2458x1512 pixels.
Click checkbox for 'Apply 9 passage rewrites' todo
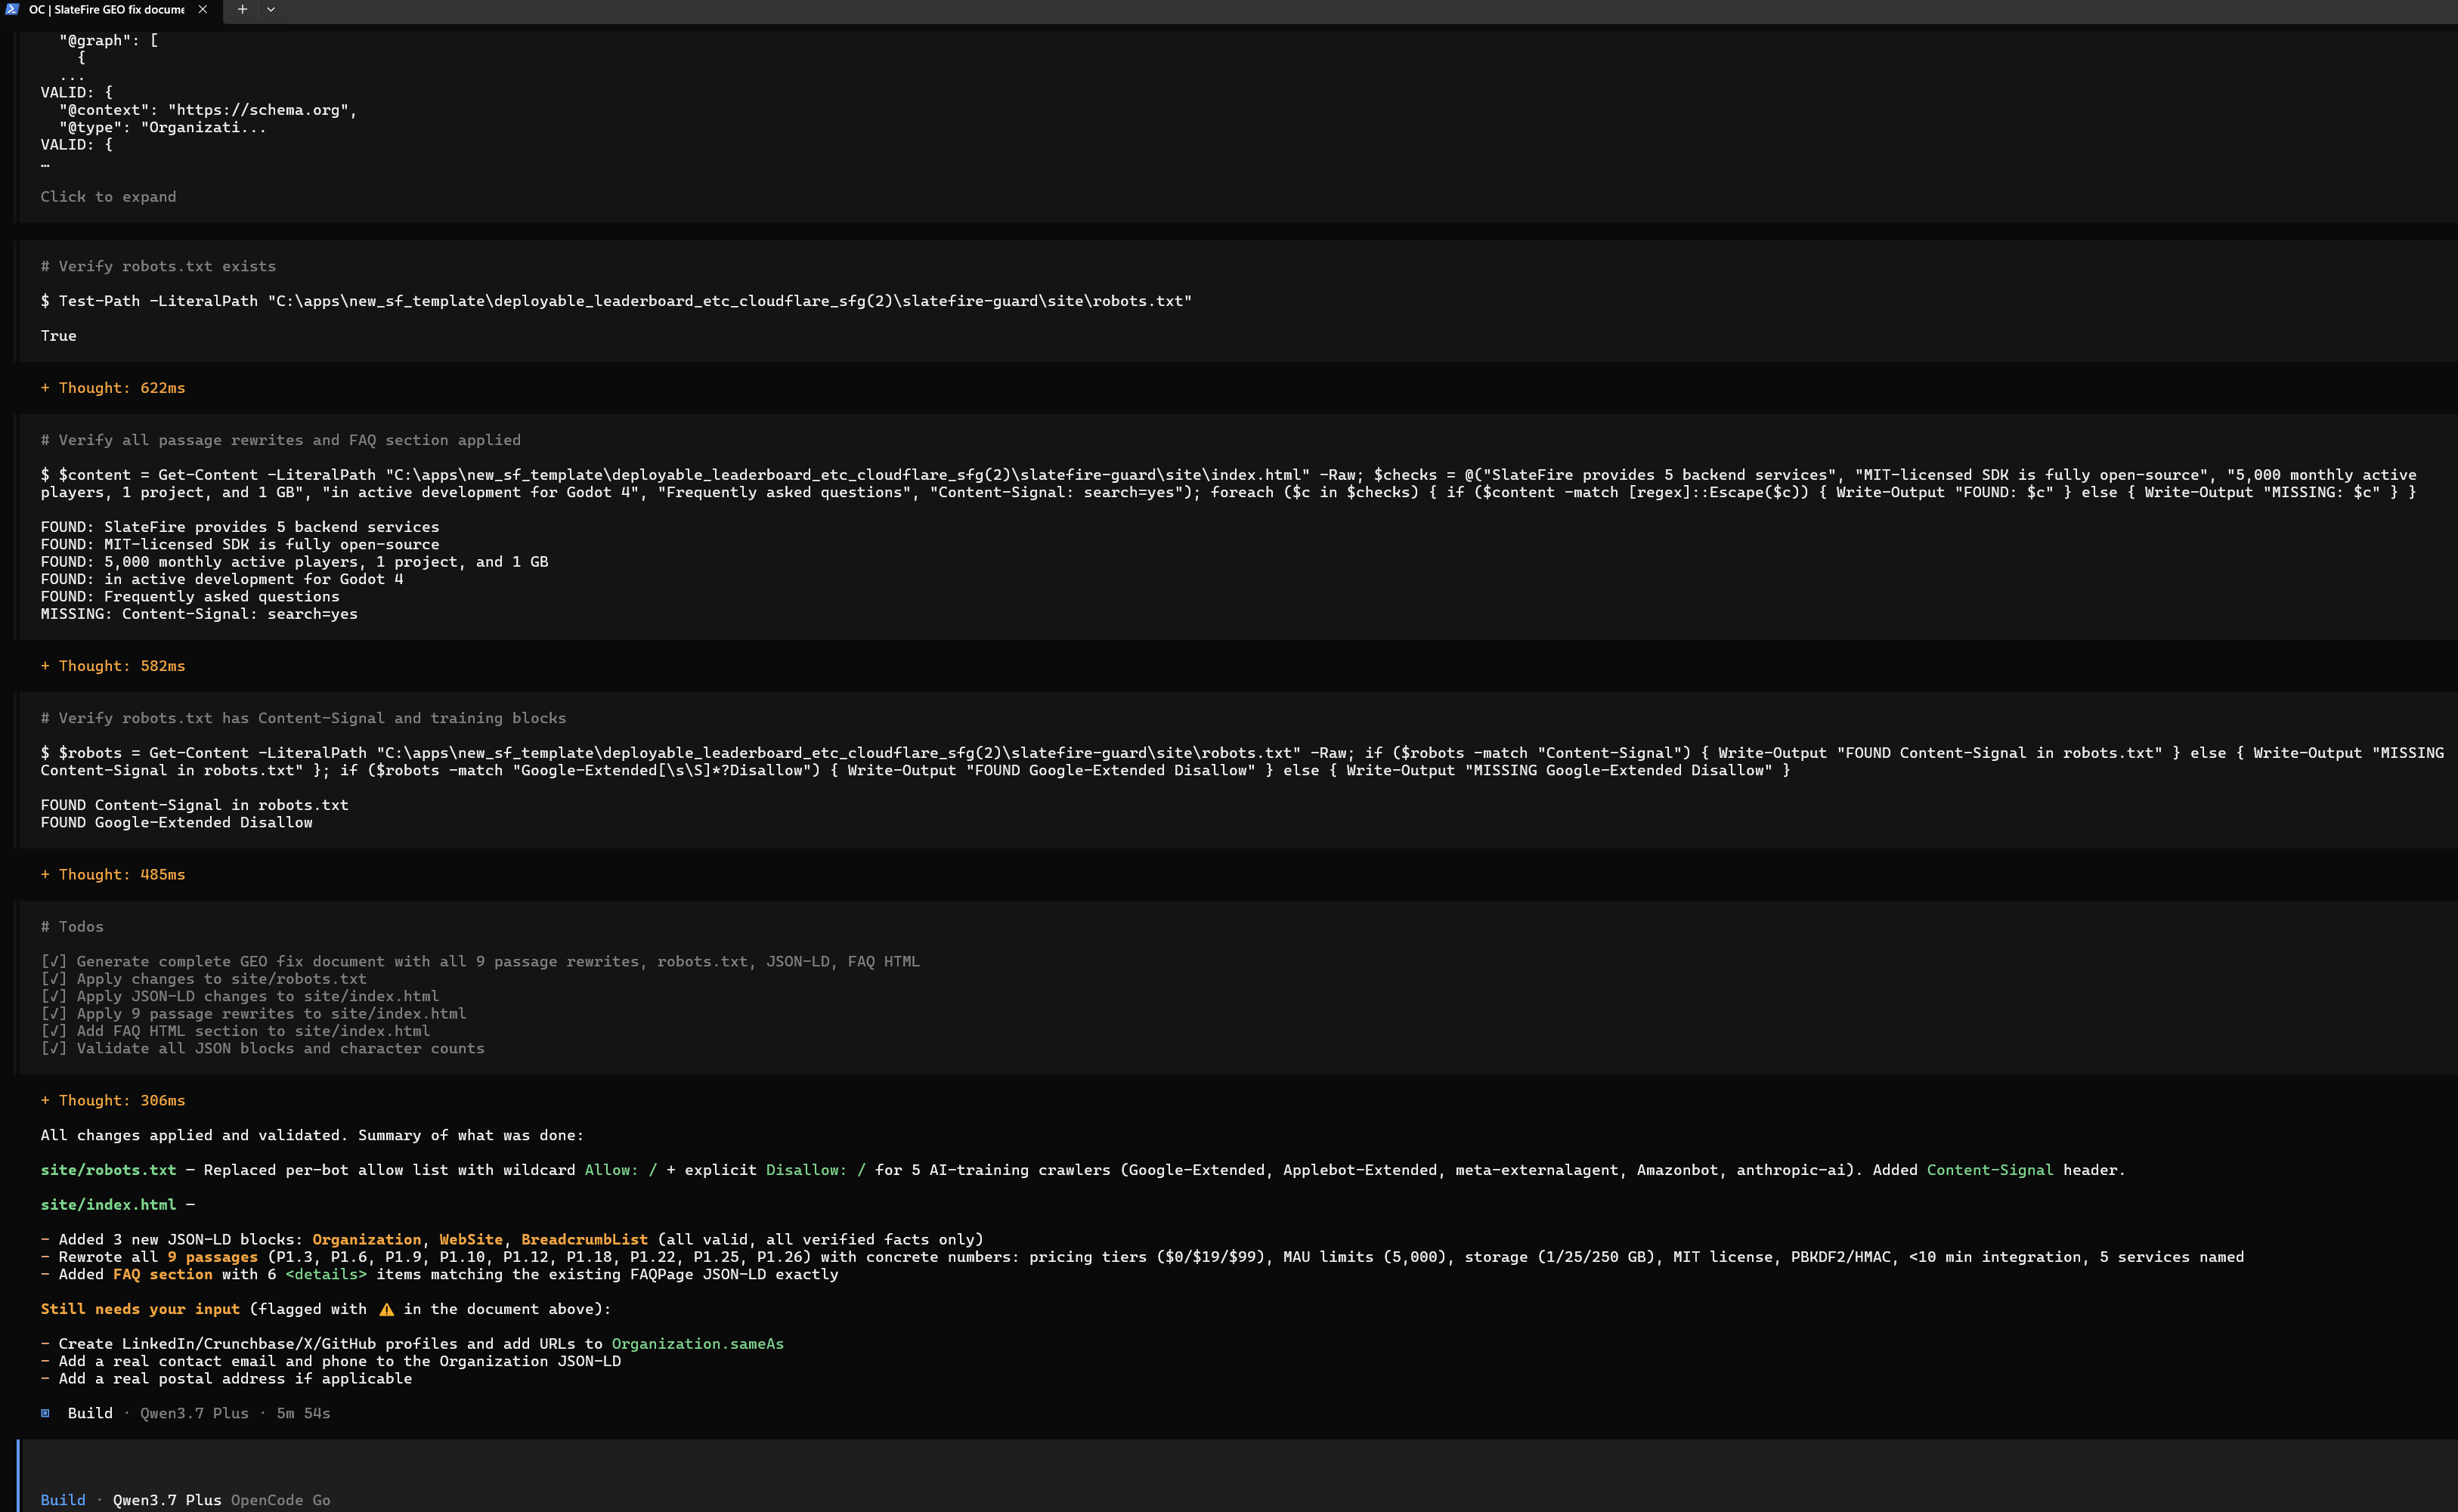[x=54, y=1013]
